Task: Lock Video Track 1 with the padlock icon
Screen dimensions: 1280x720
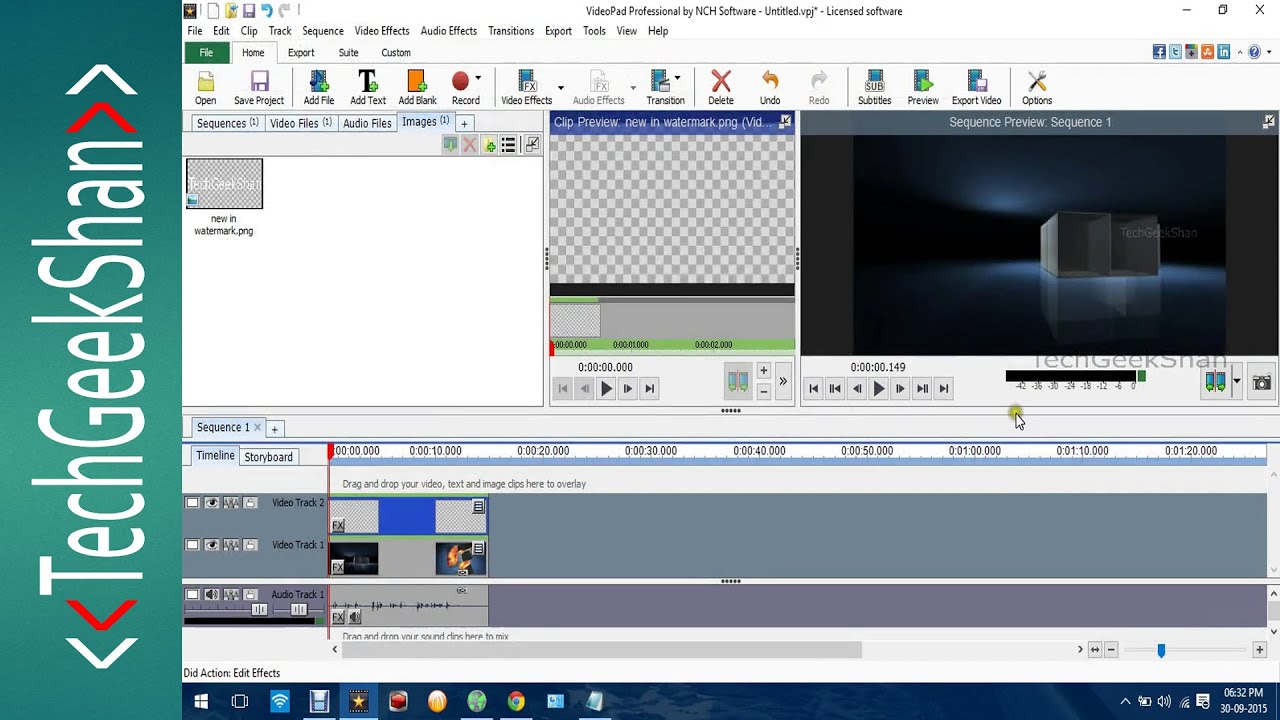Action: (x=250, y=545)
